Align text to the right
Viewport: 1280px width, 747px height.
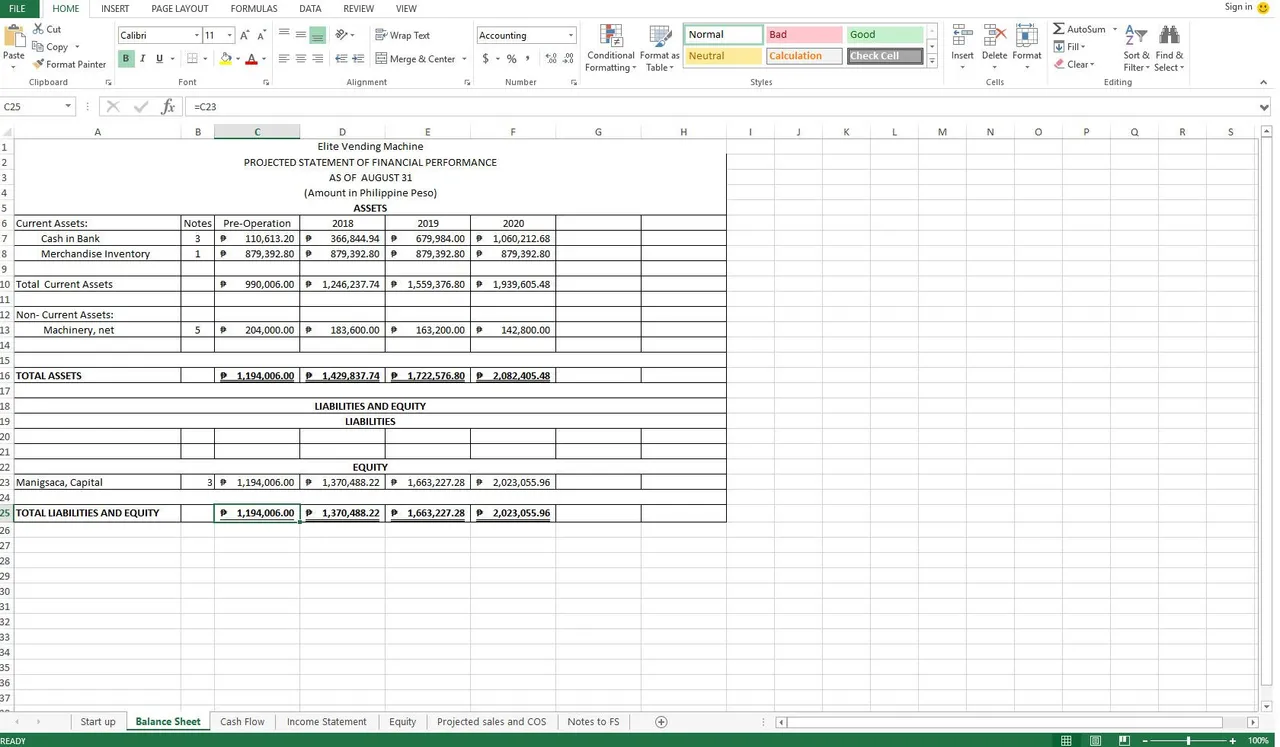pyautogui.click(x=318, y=59)
